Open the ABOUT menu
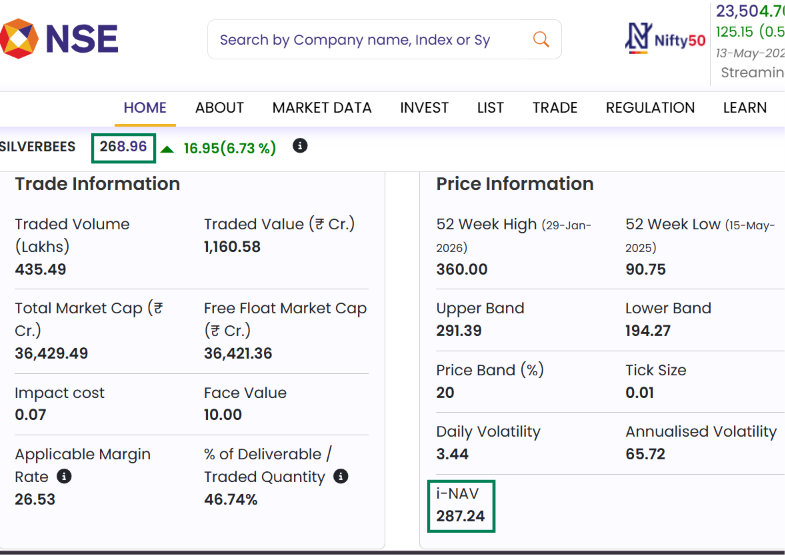Screen dimensions: 785x555 point(219,108)
